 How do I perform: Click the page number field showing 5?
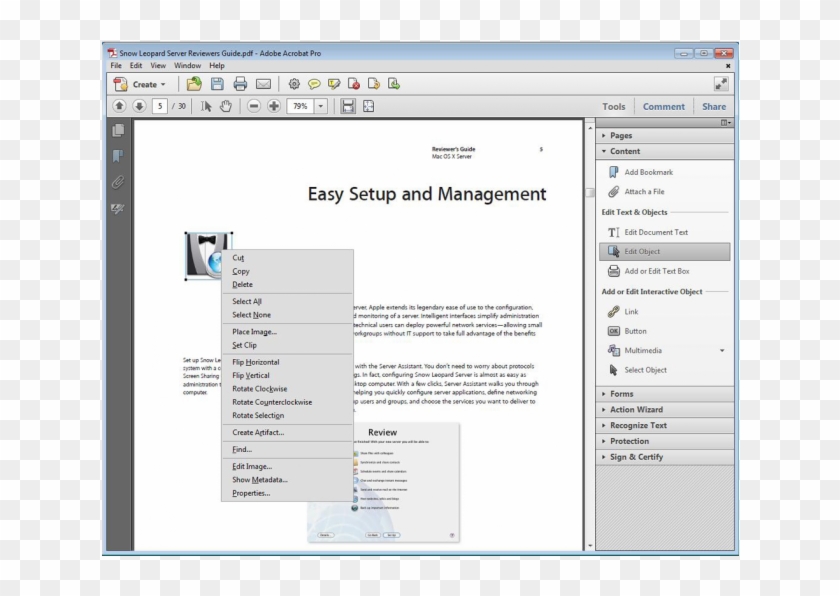click(x=160, y=106)
